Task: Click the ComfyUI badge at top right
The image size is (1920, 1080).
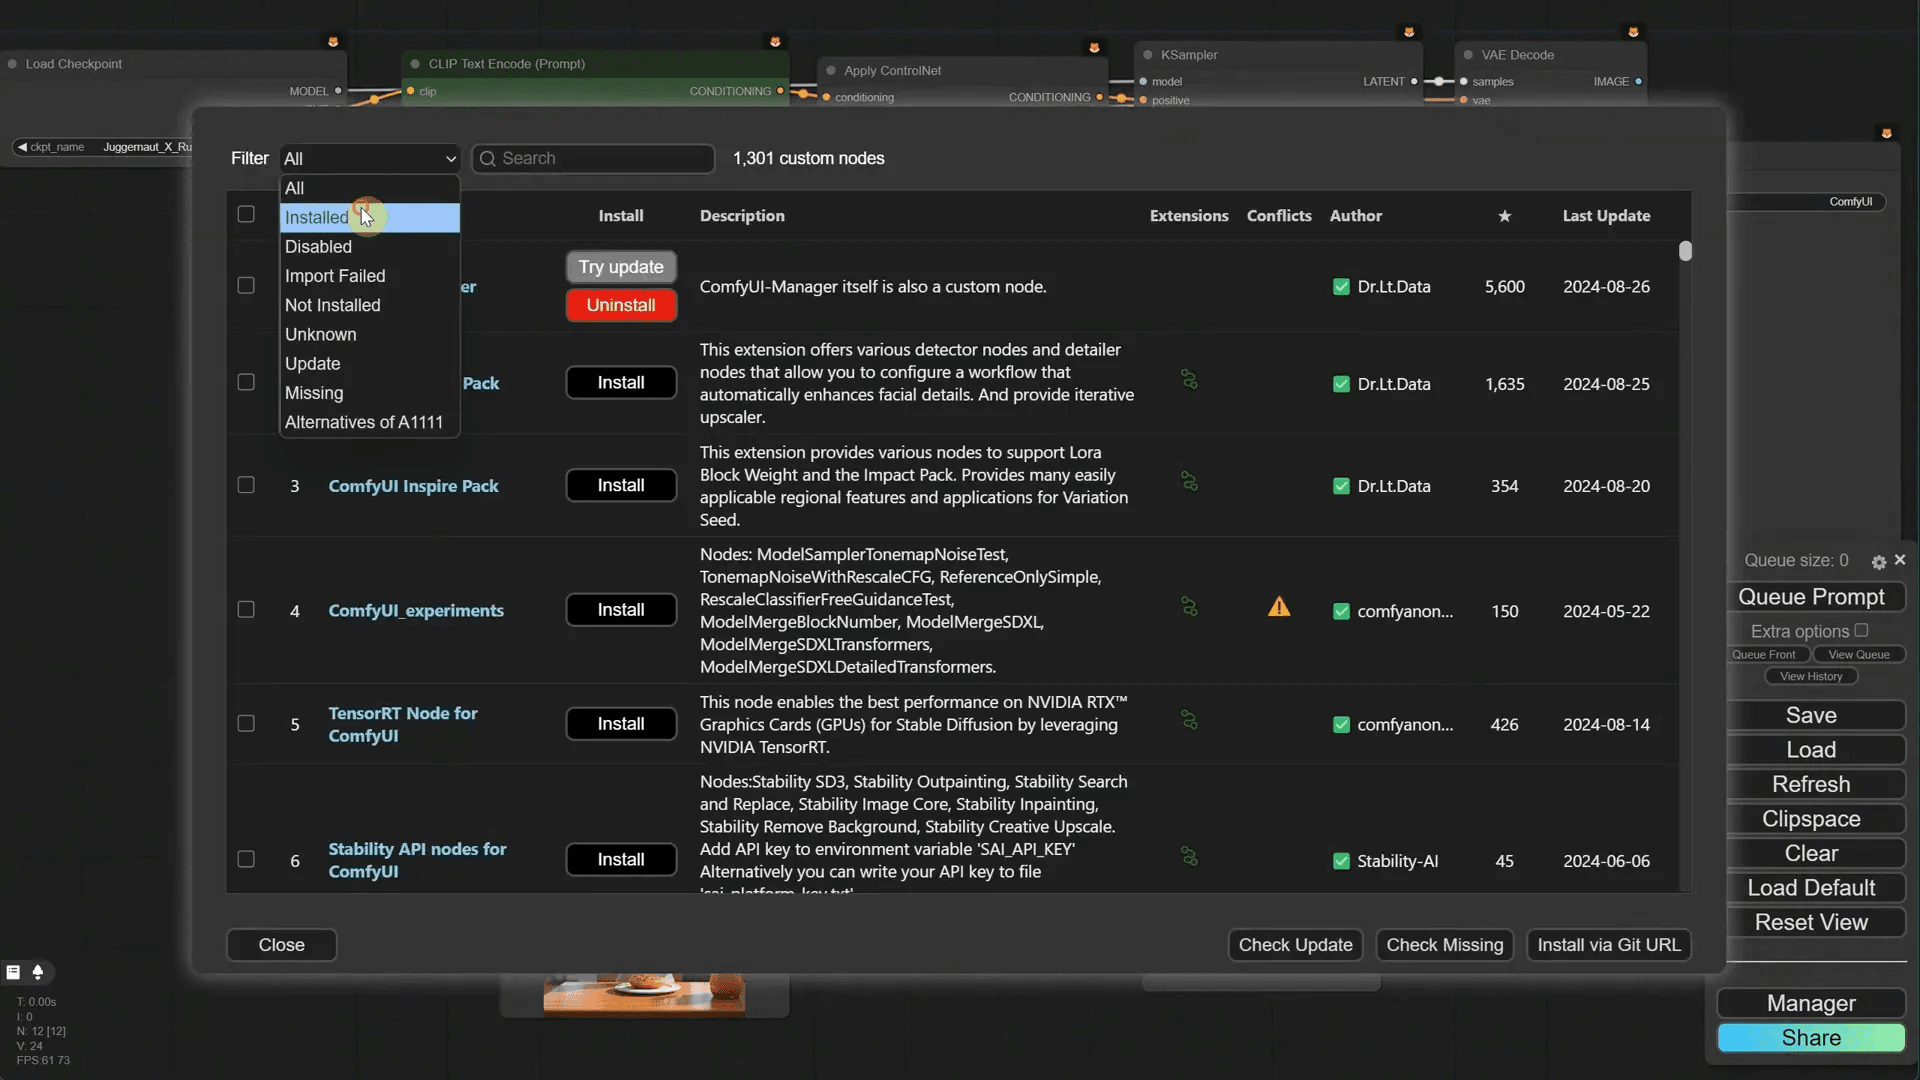Action: tap(1851, 201)
